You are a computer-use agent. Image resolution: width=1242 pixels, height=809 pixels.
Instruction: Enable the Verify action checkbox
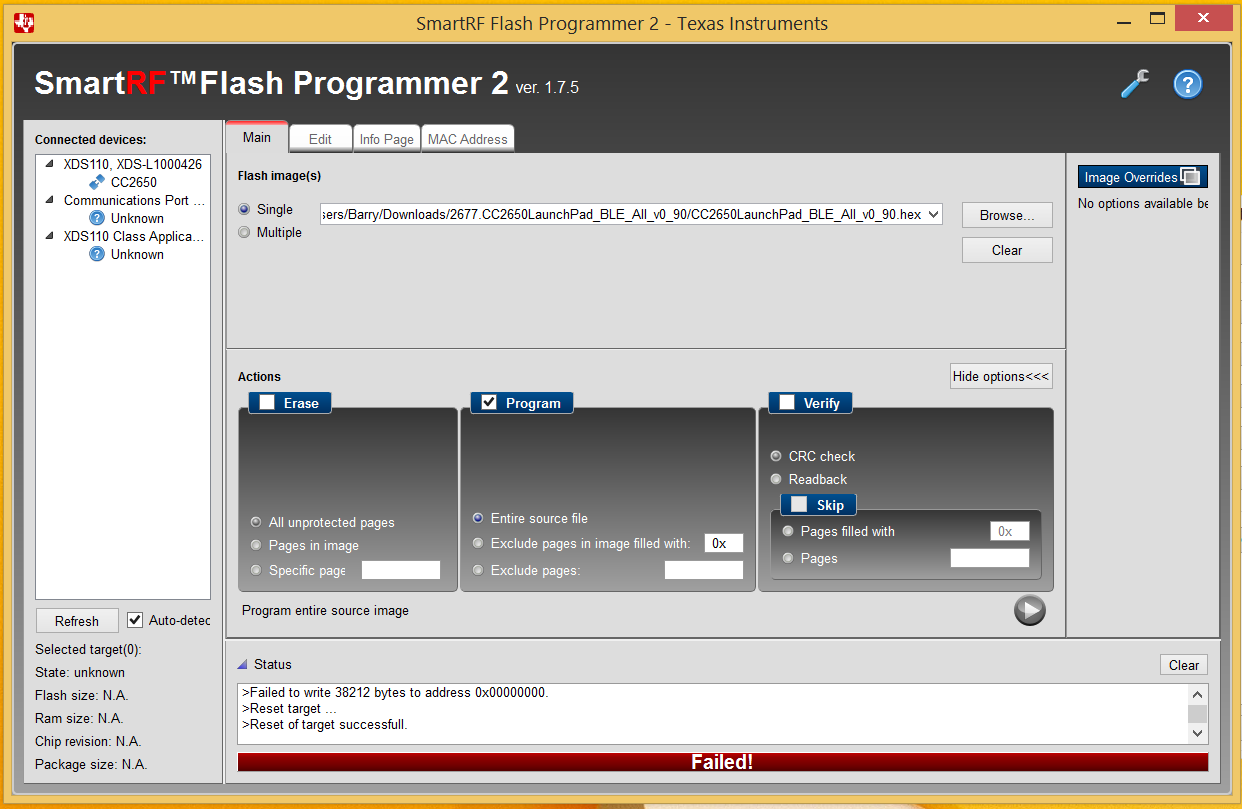pos(787,402)
